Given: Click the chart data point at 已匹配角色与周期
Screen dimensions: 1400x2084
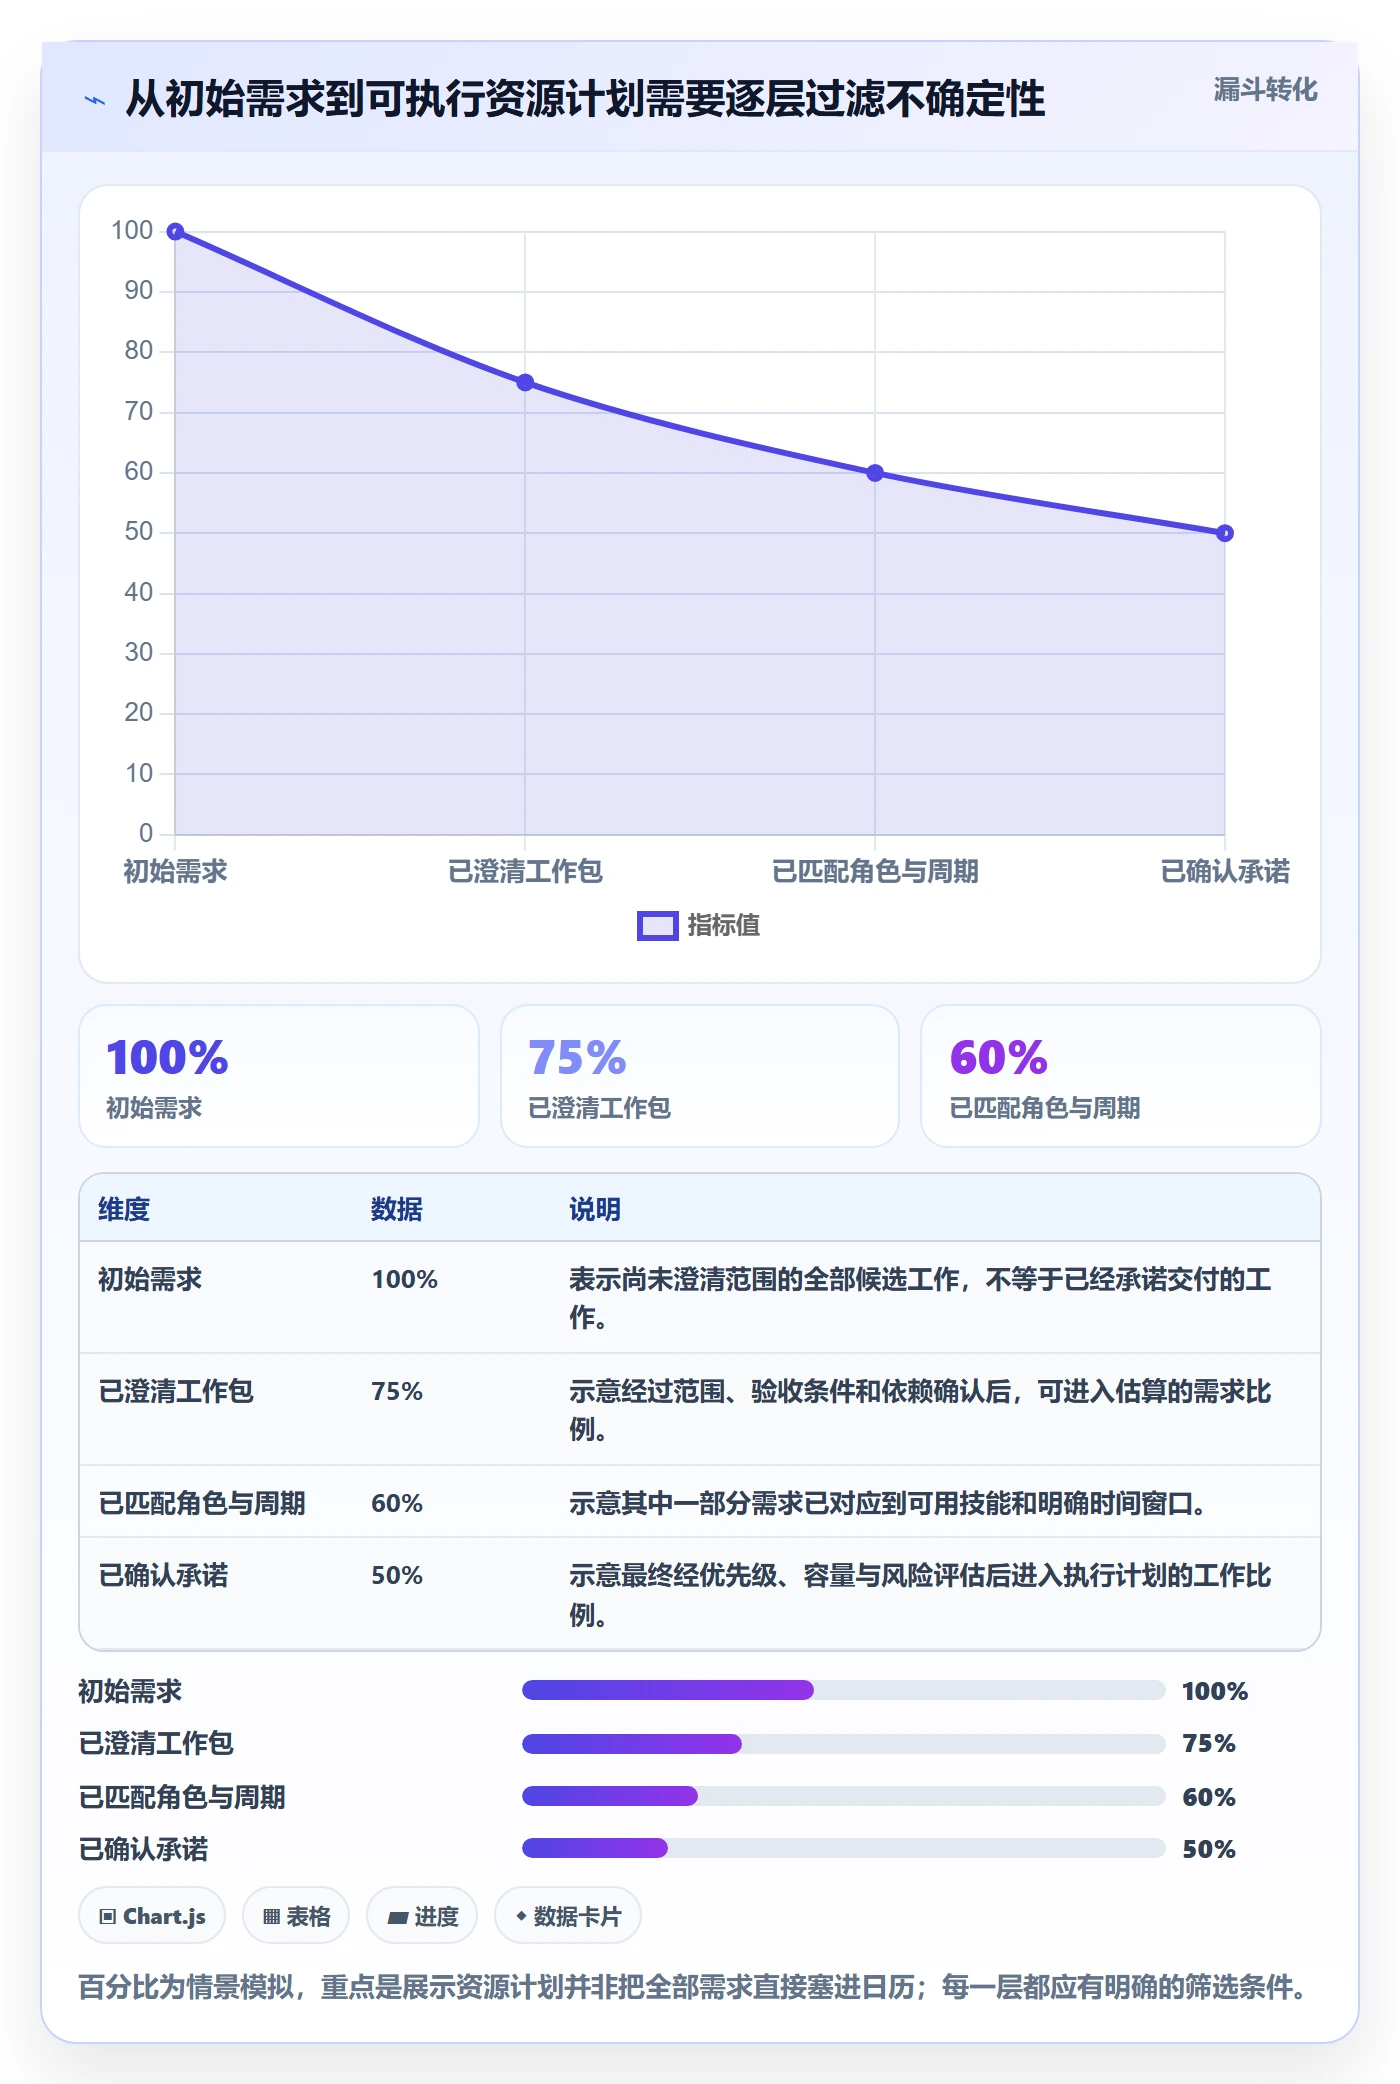Looking at the screenshot, I should tap(875, 473).
